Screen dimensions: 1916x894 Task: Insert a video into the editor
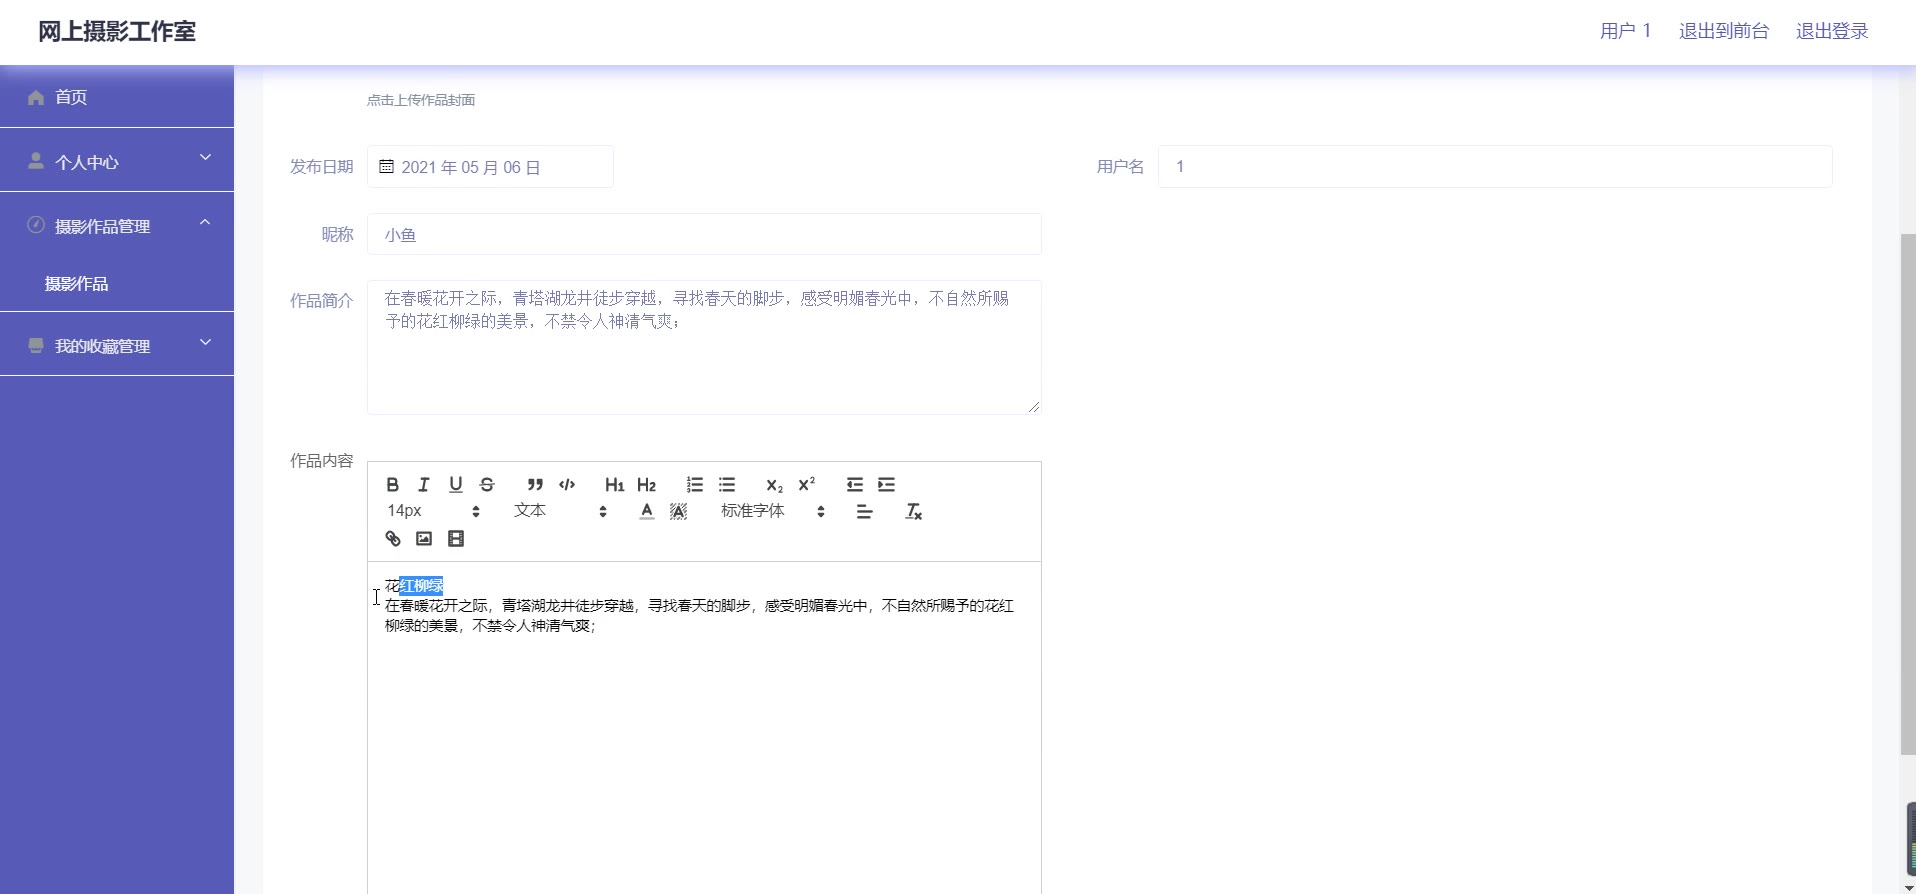click(x=456, y=539)
